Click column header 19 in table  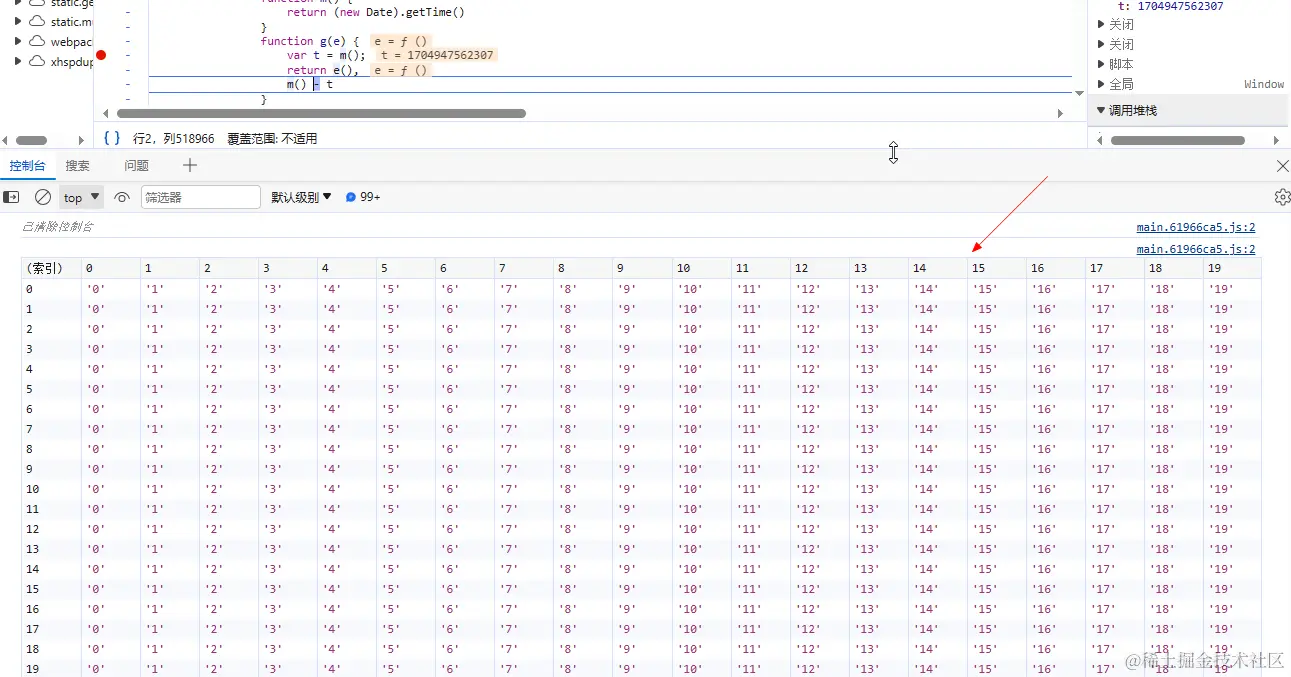[x=1232, y=268]
